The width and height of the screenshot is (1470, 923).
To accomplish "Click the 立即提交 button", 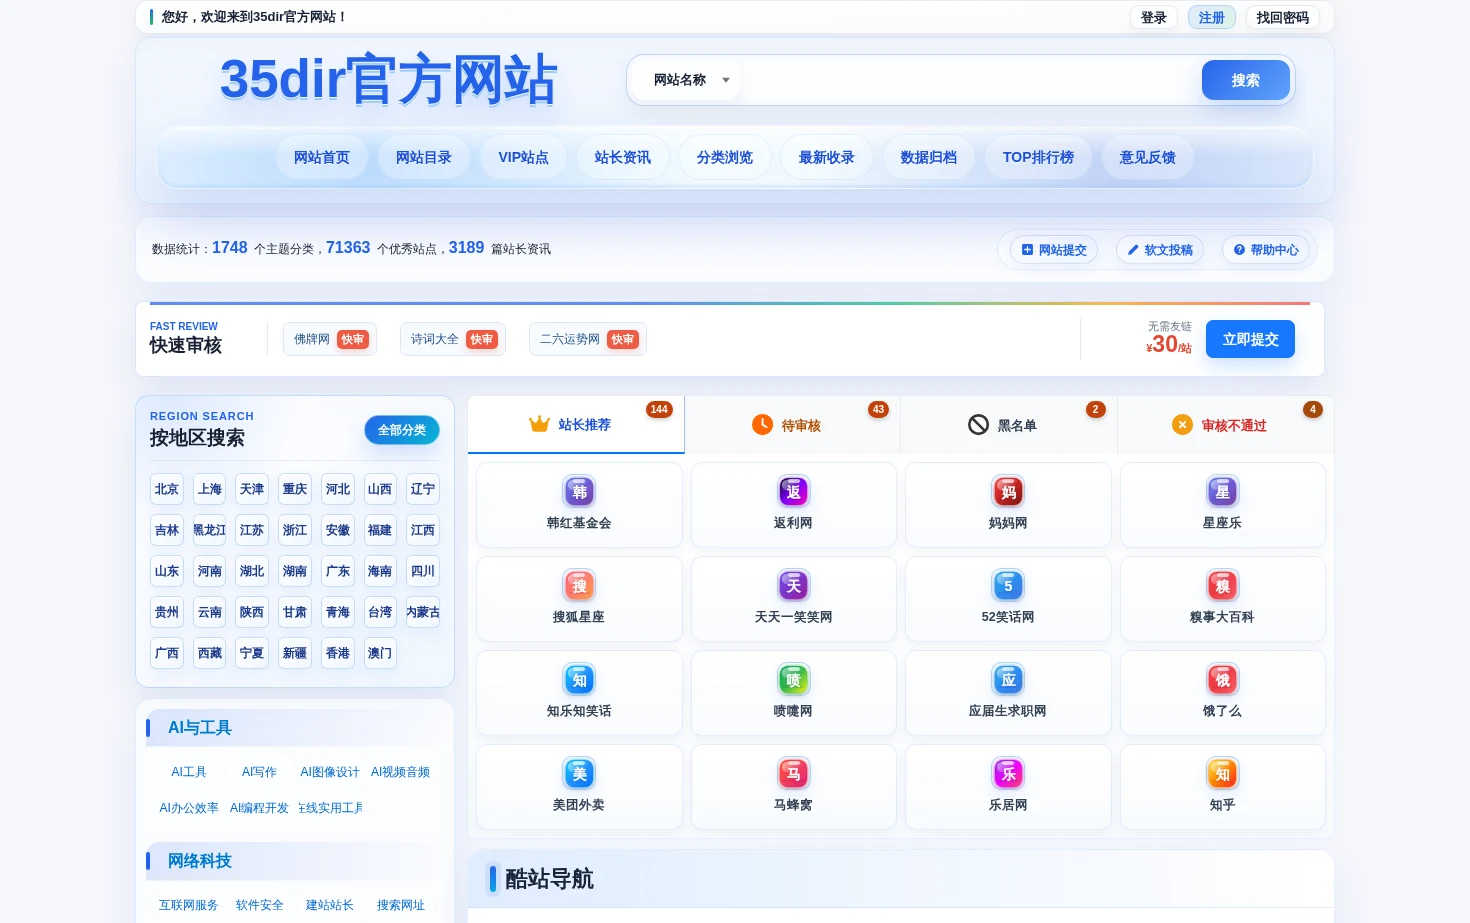I will point(1251,339).
